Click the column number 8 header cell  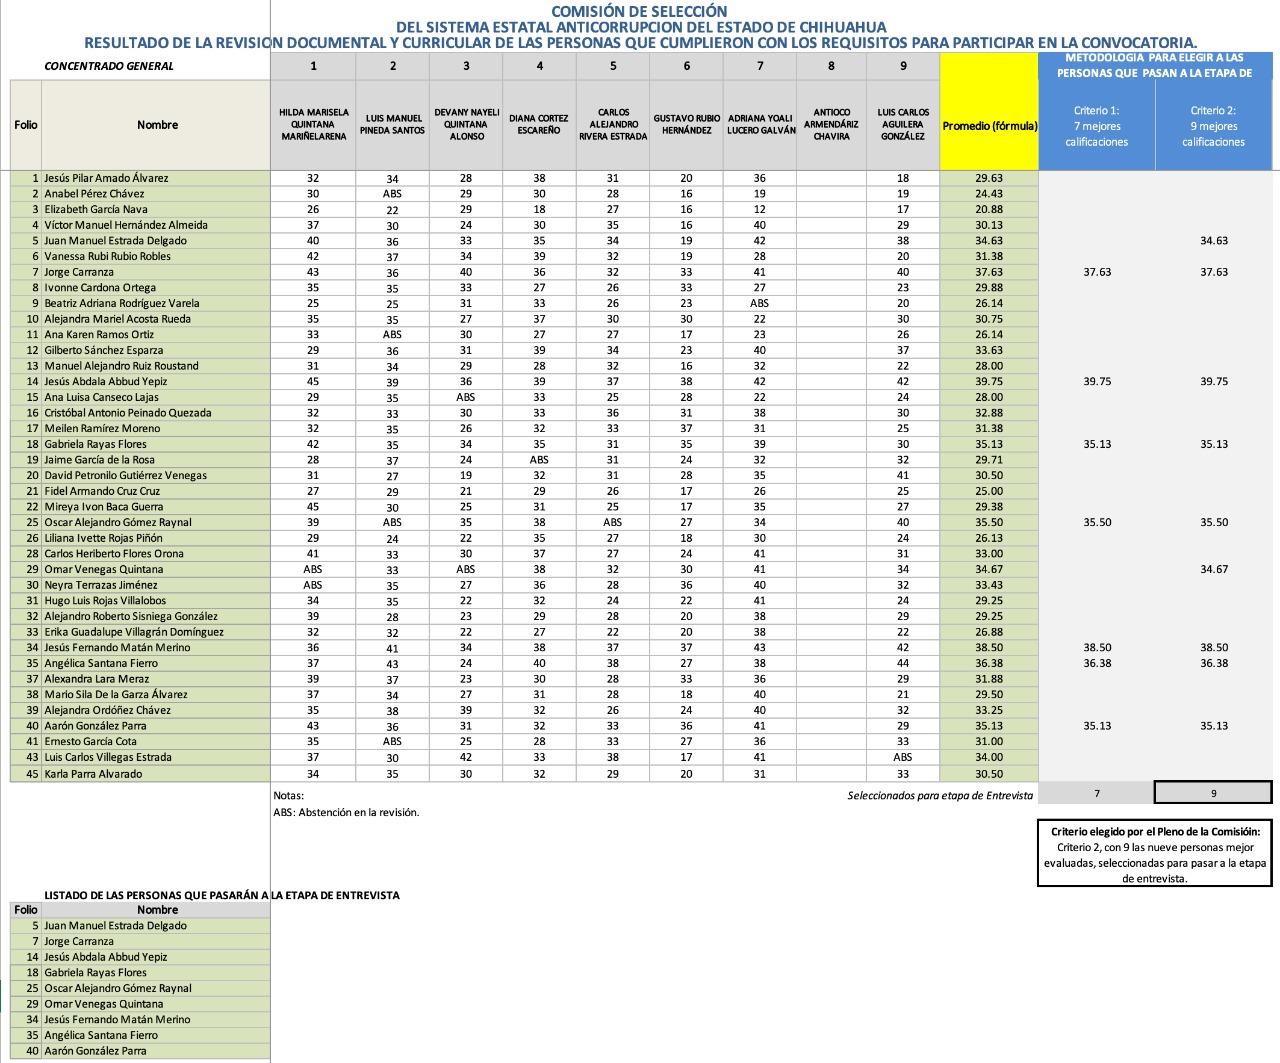click(831, 66)
